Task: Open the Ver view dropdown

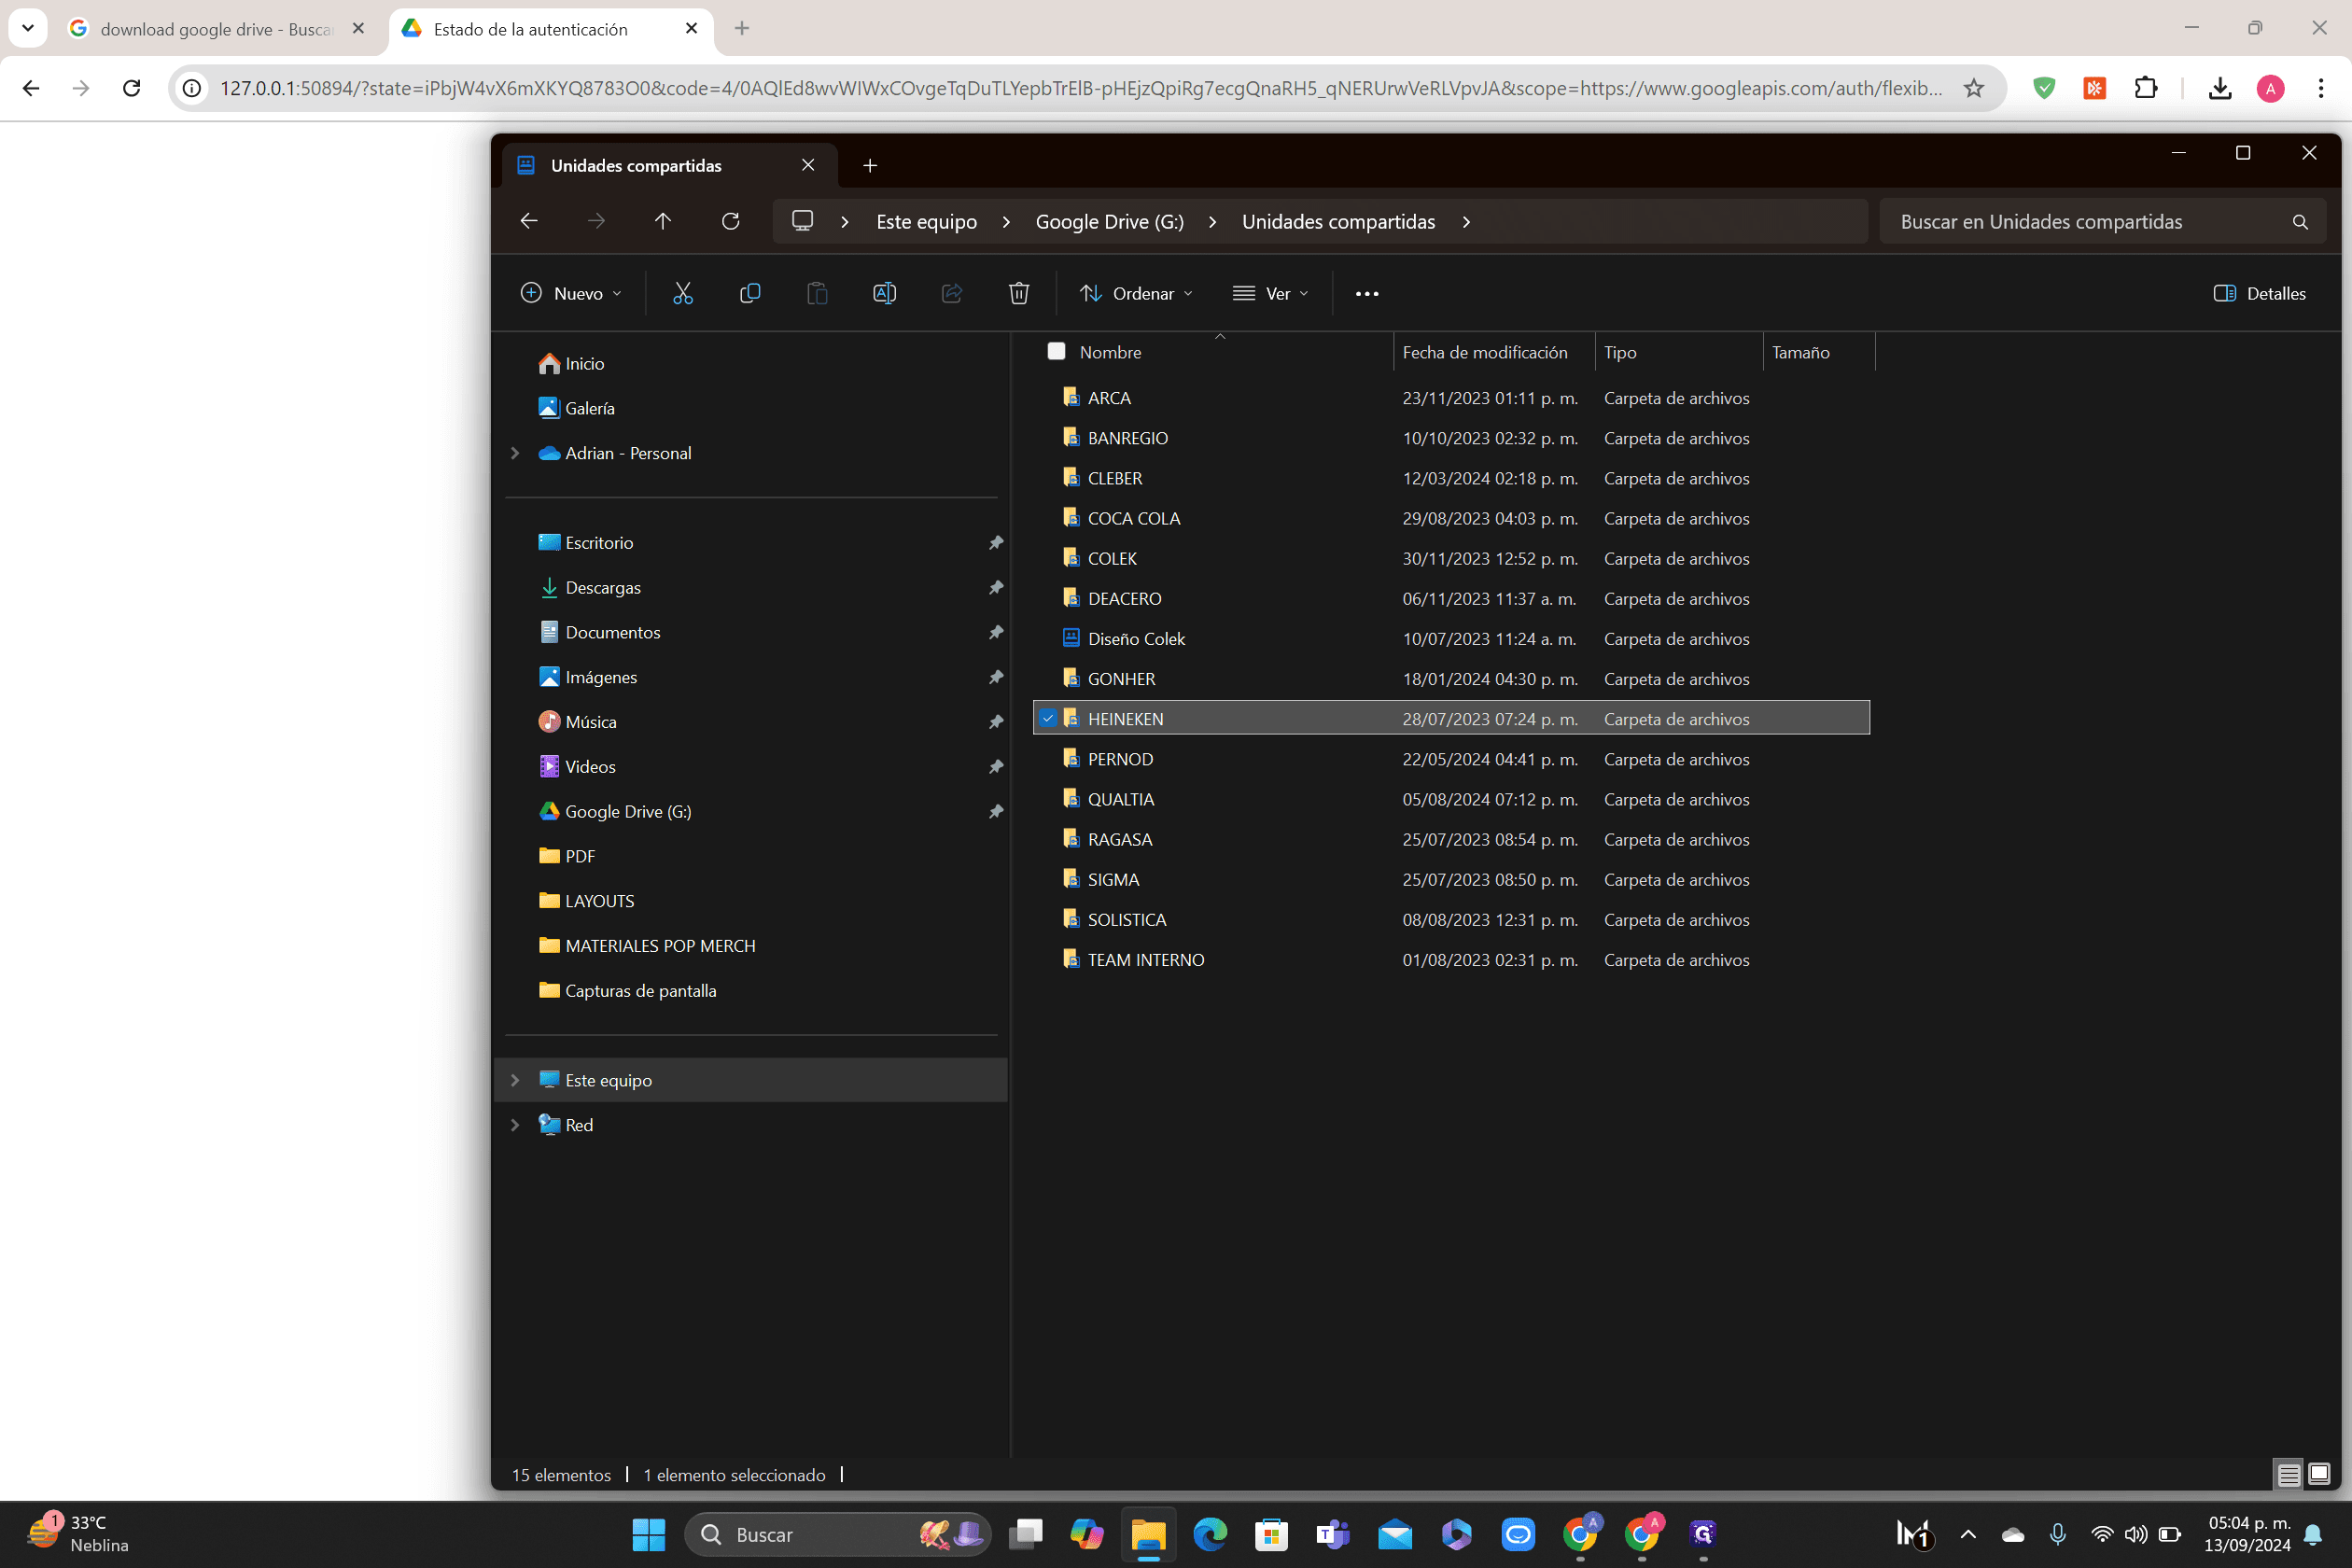Action: click(1271, 293)
